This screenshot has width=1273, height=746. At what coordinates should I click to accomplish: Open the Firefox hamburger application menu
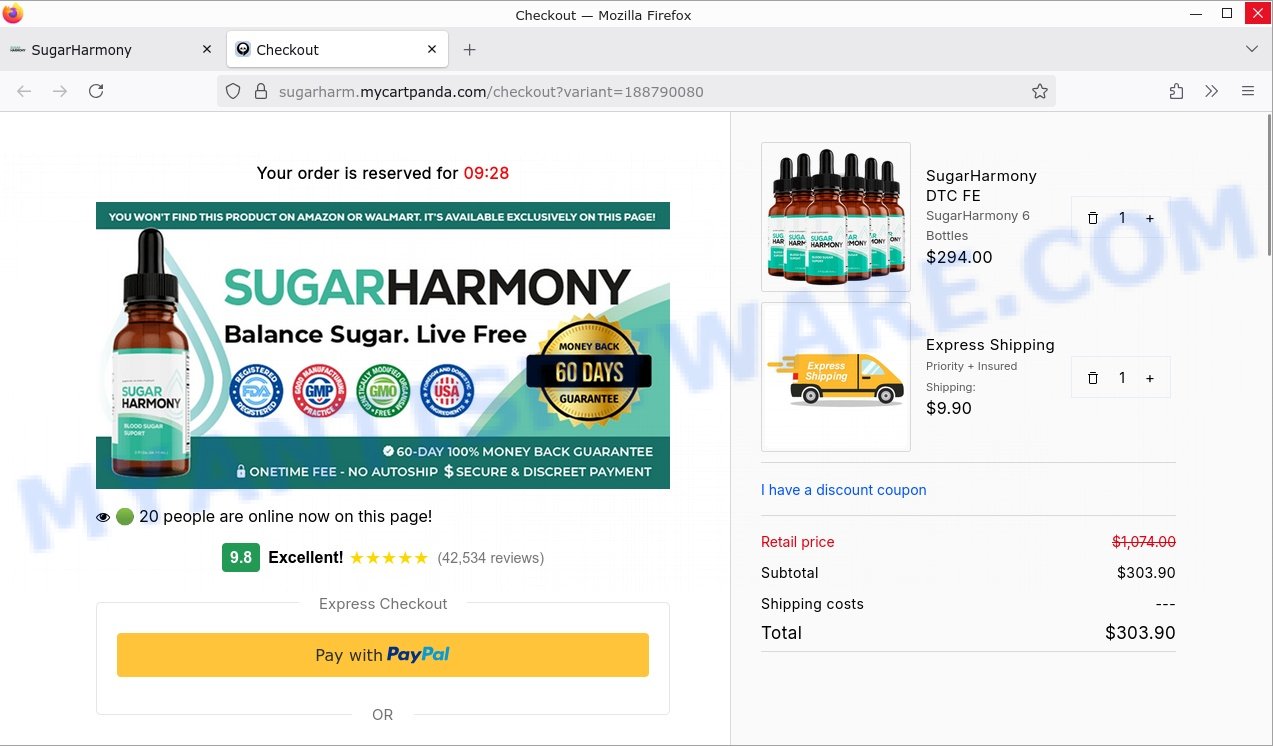point(1247,91)
